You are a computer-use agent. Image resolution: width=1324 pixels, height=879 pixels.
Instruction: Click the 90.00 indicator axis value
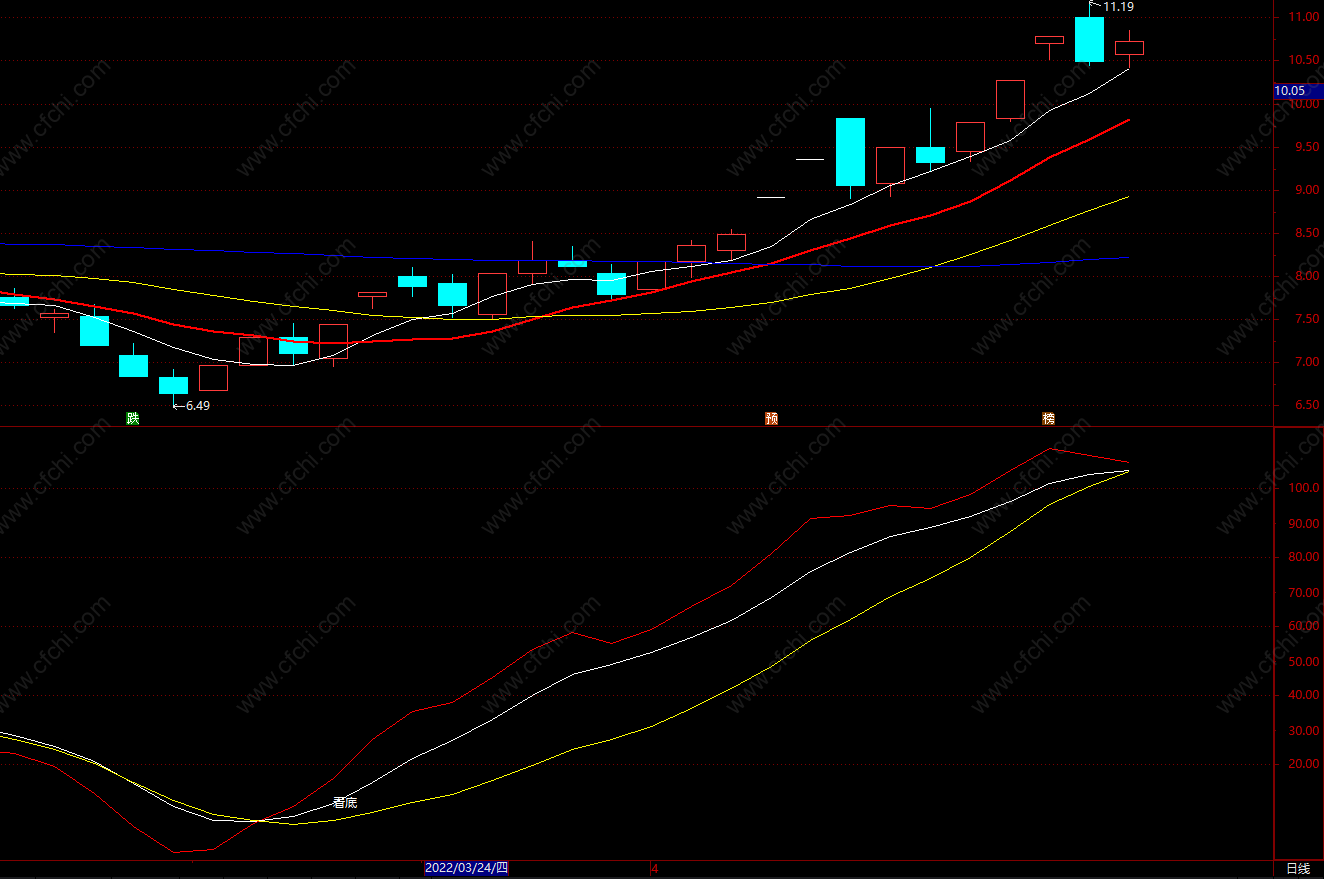click(1304, 523)
